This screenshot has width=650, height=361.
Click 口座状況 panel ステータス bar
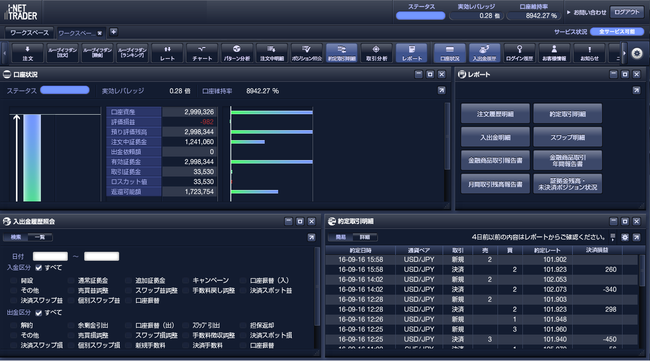coord(65,90)
